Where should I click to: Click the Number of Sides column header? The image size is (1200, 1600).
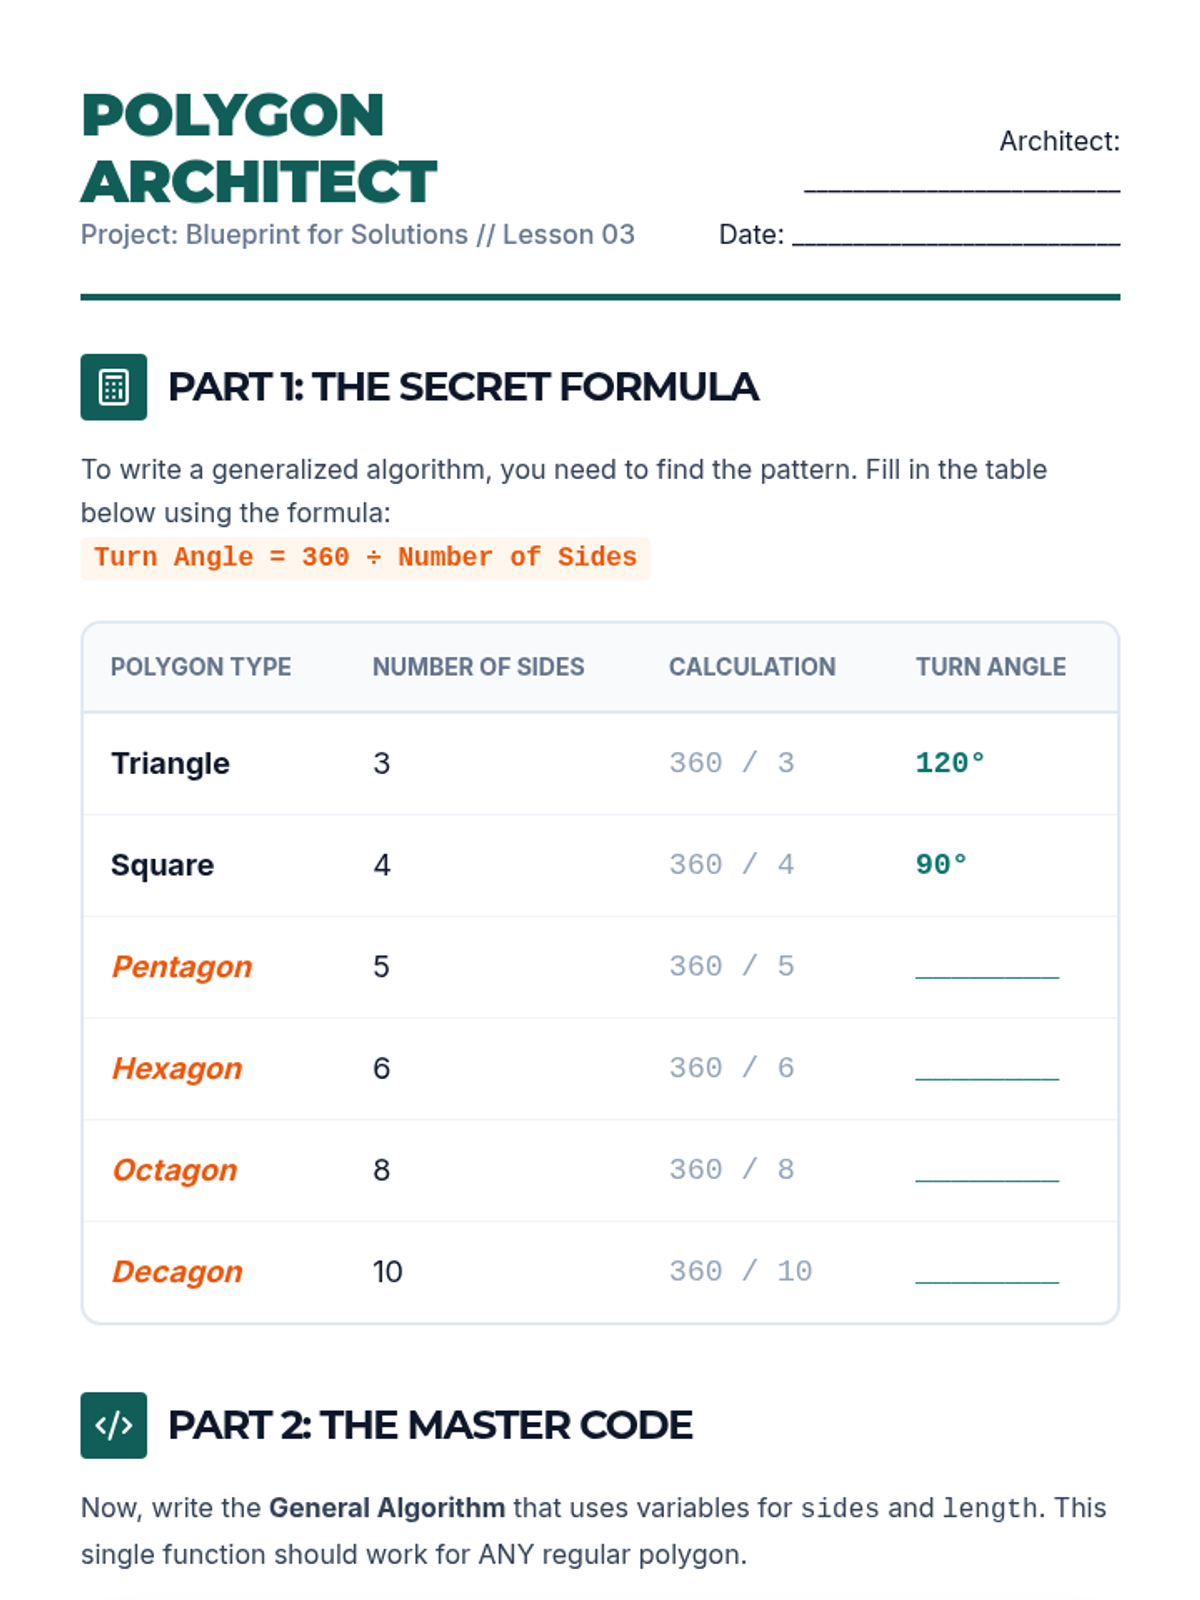tap(478, 667)
